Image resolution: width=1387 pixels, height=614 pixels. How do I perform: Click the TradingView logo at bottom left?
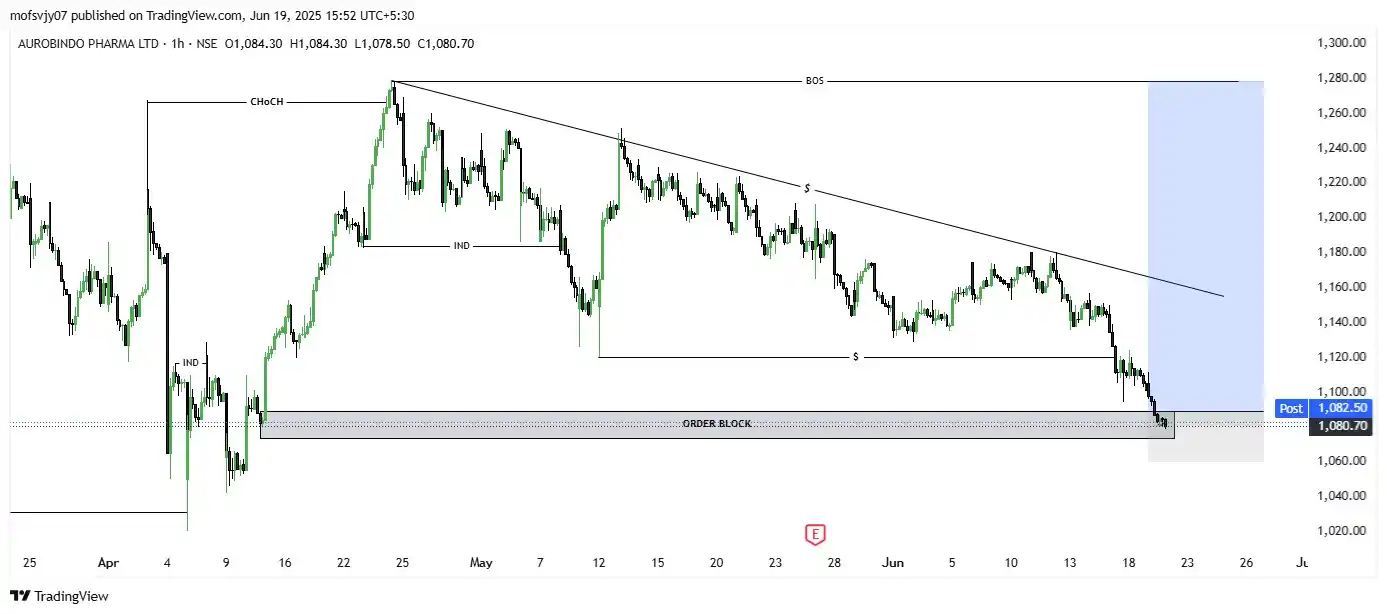click(x=59, y=596)
